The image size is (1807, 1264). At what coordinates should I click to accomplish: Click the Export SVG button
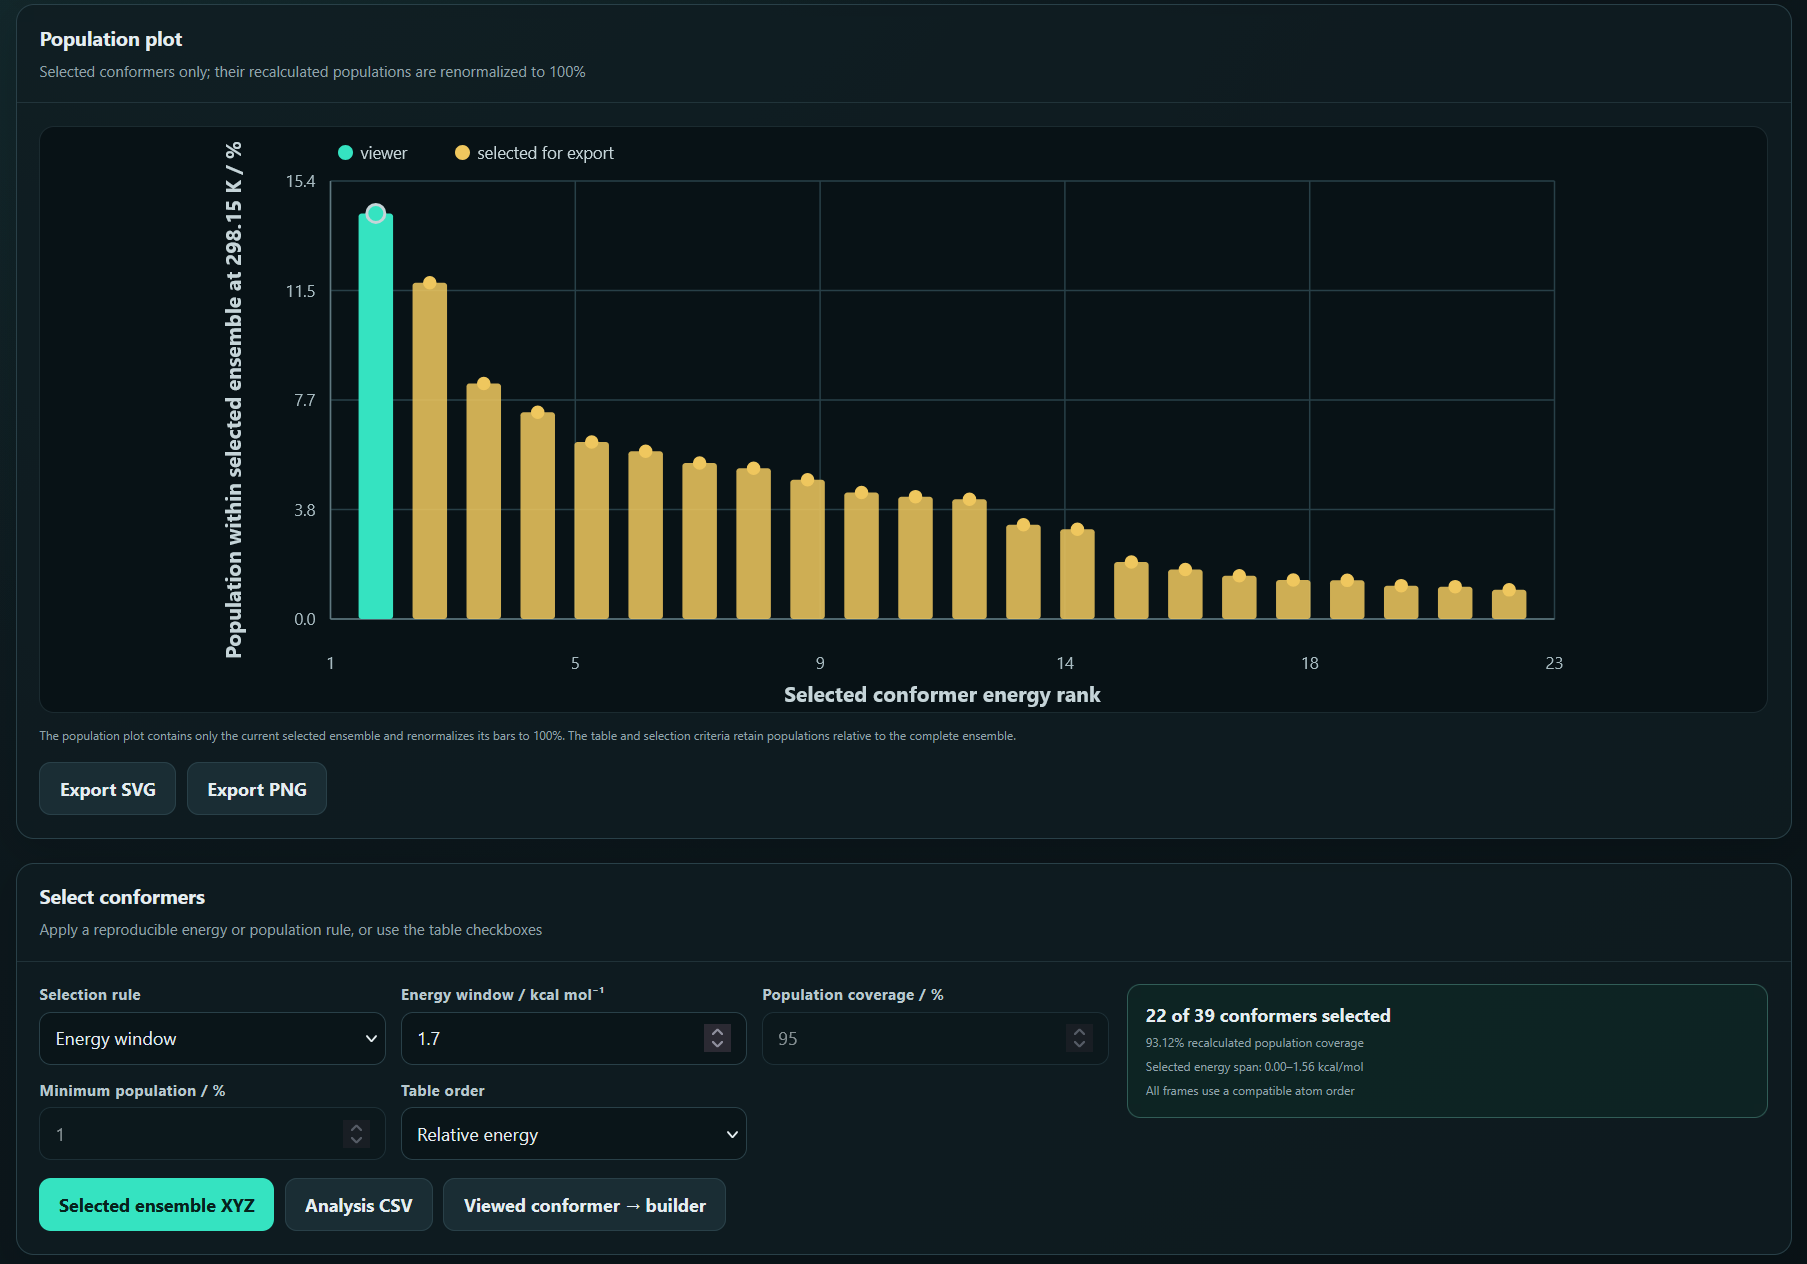coord(107,789)
